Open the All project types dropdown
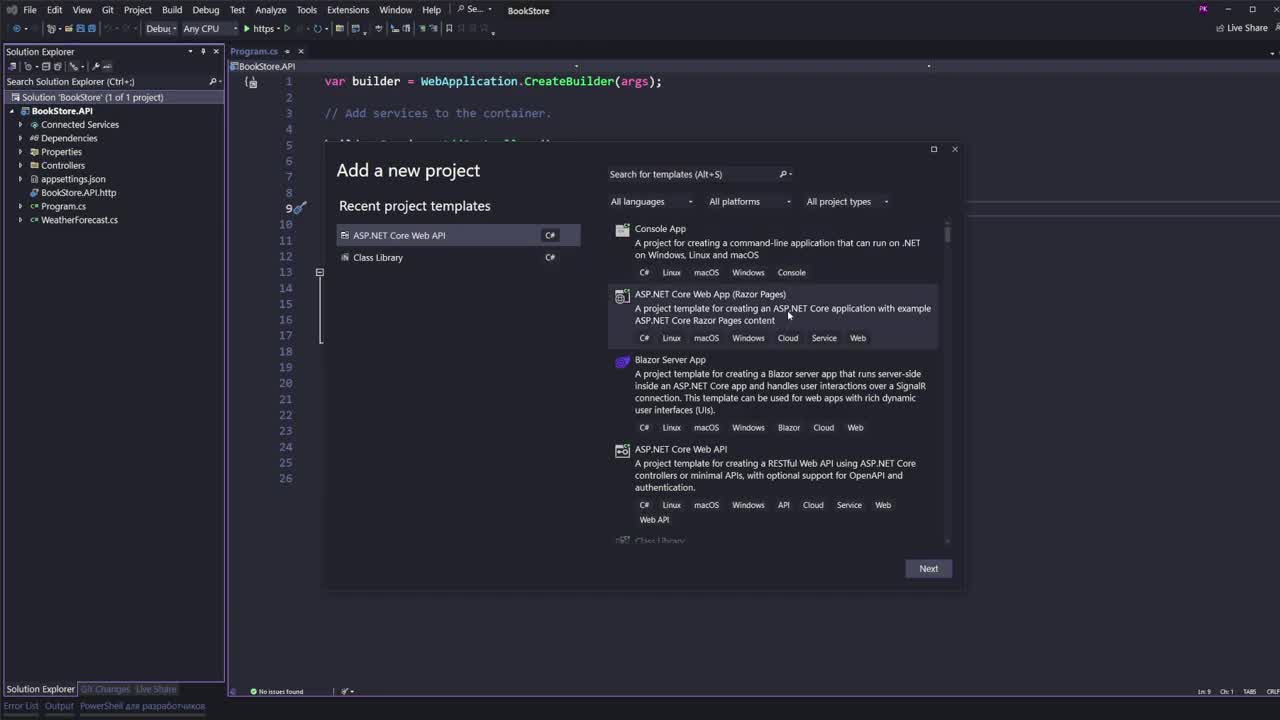Viewport: 1280px width, 720px height. [x=847, y=202]
